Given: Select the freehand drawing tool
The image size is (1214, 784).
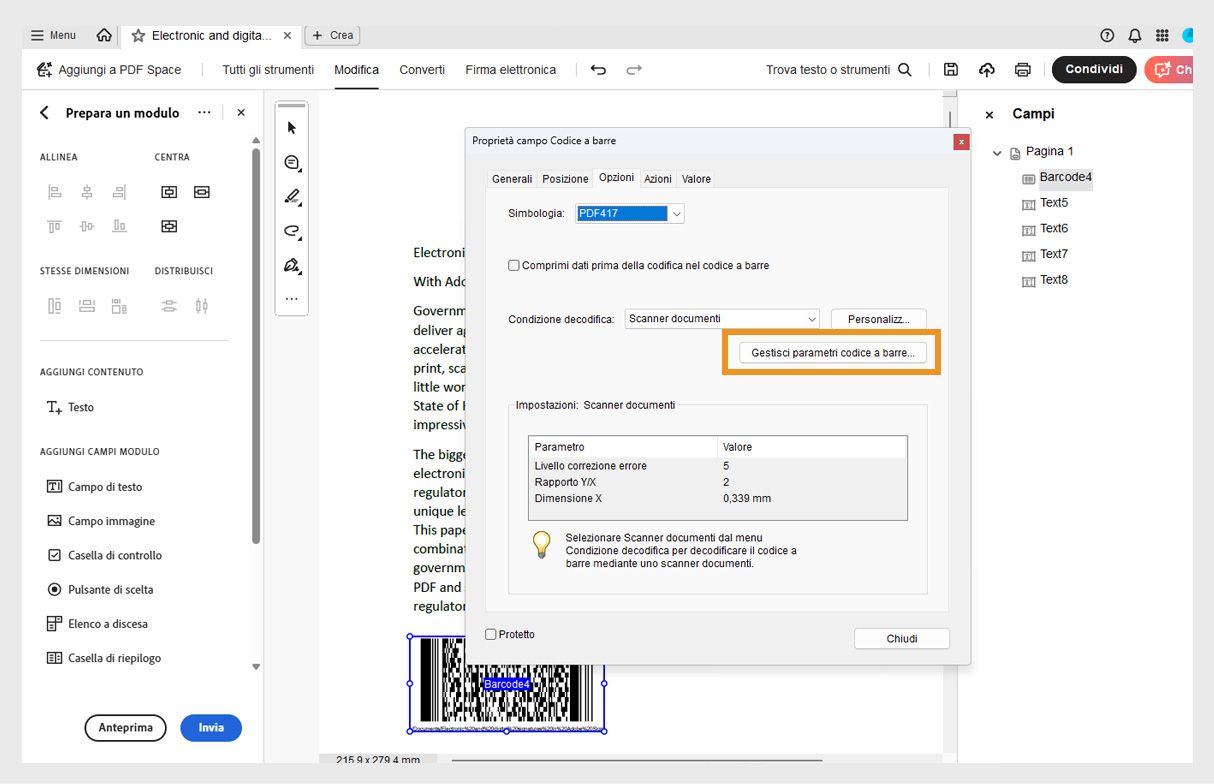Looking at the screenshot, I should click(x=291, y=231).
